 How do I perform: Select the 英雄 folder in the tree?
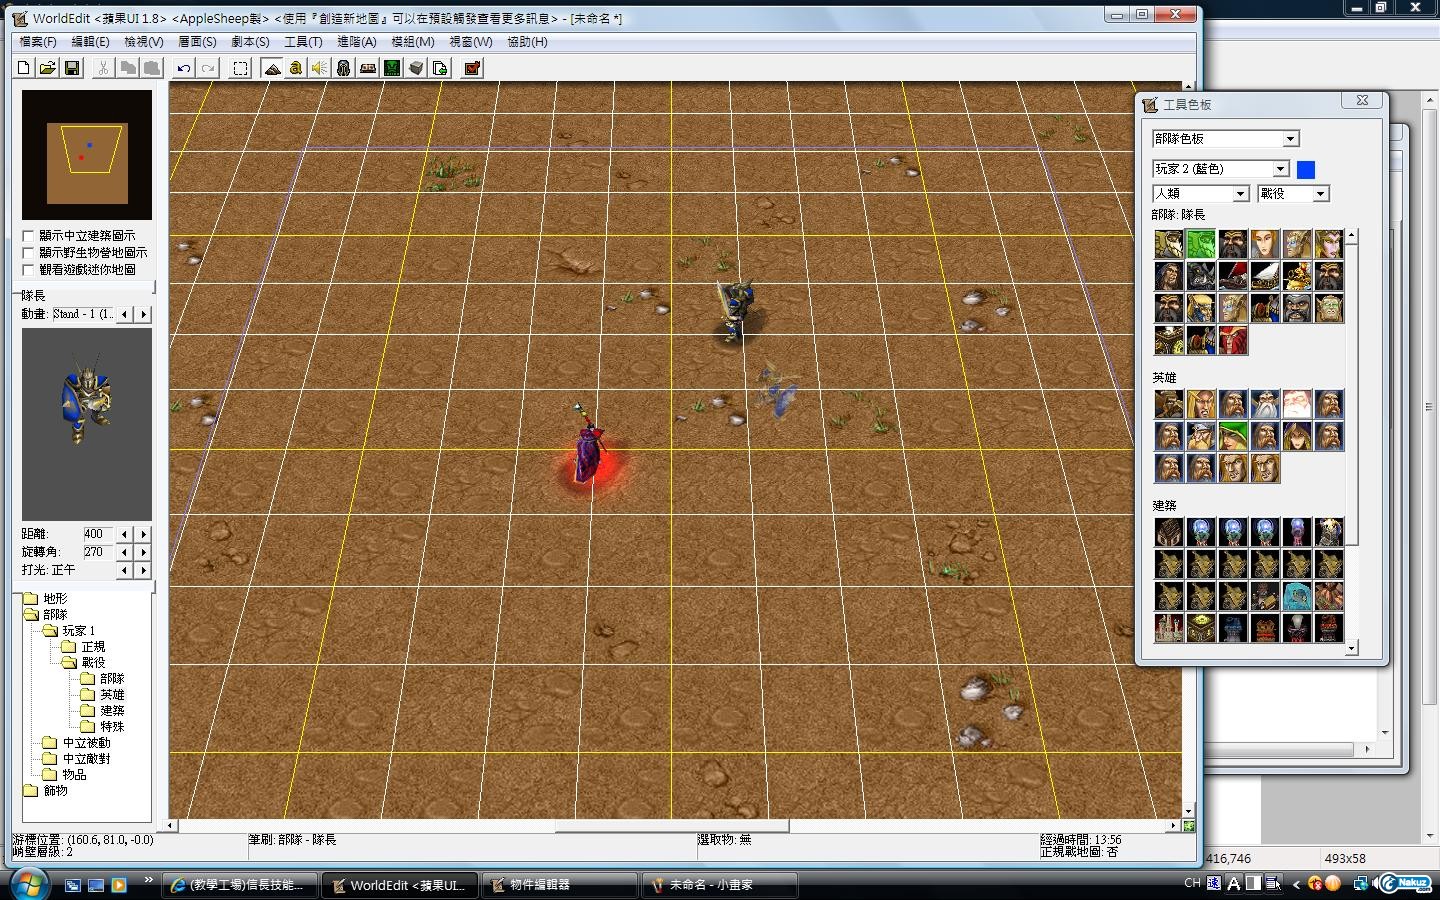[x=102, y=695]
